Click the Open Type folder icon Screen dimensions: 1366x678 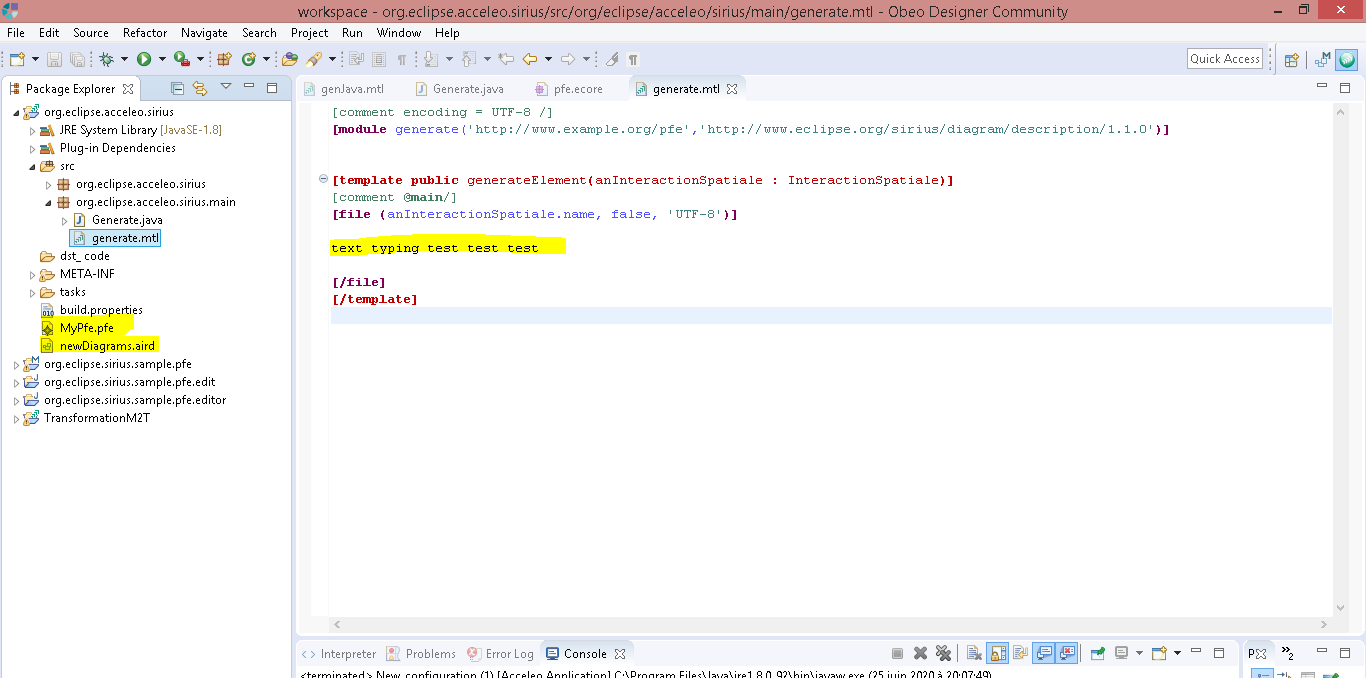click(290, 59)
